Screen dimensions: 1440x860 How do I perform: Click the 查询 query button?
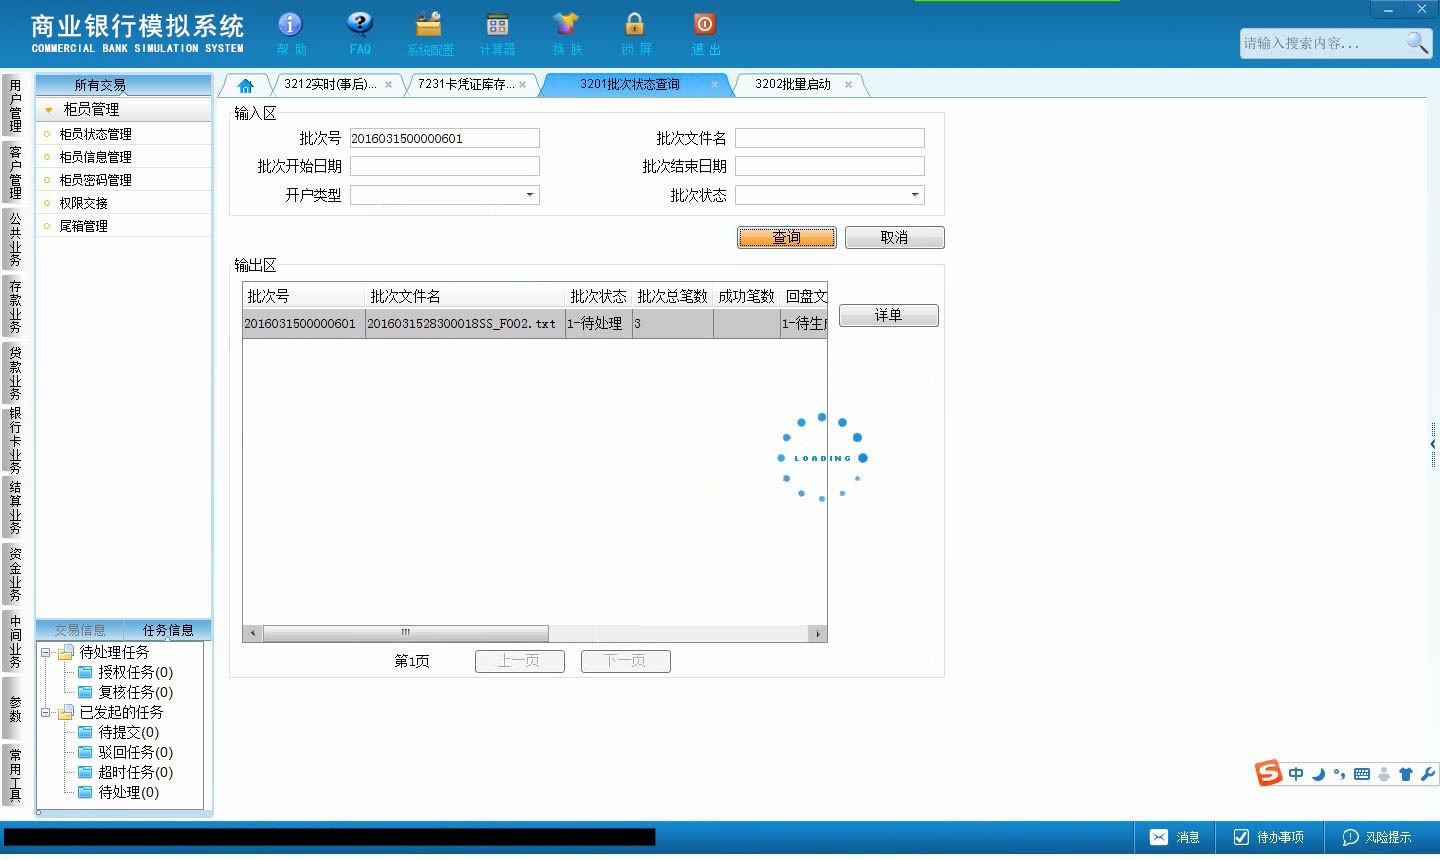coord(787,237)
